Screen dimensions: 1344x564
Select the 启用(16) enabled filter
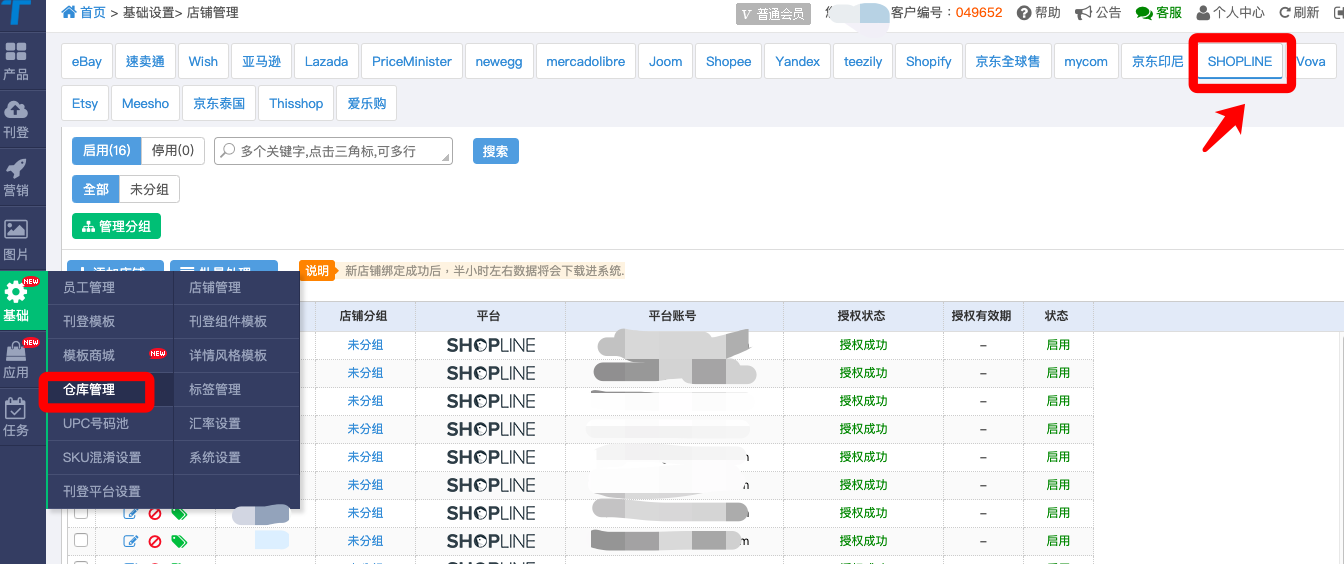coord(106,151)
